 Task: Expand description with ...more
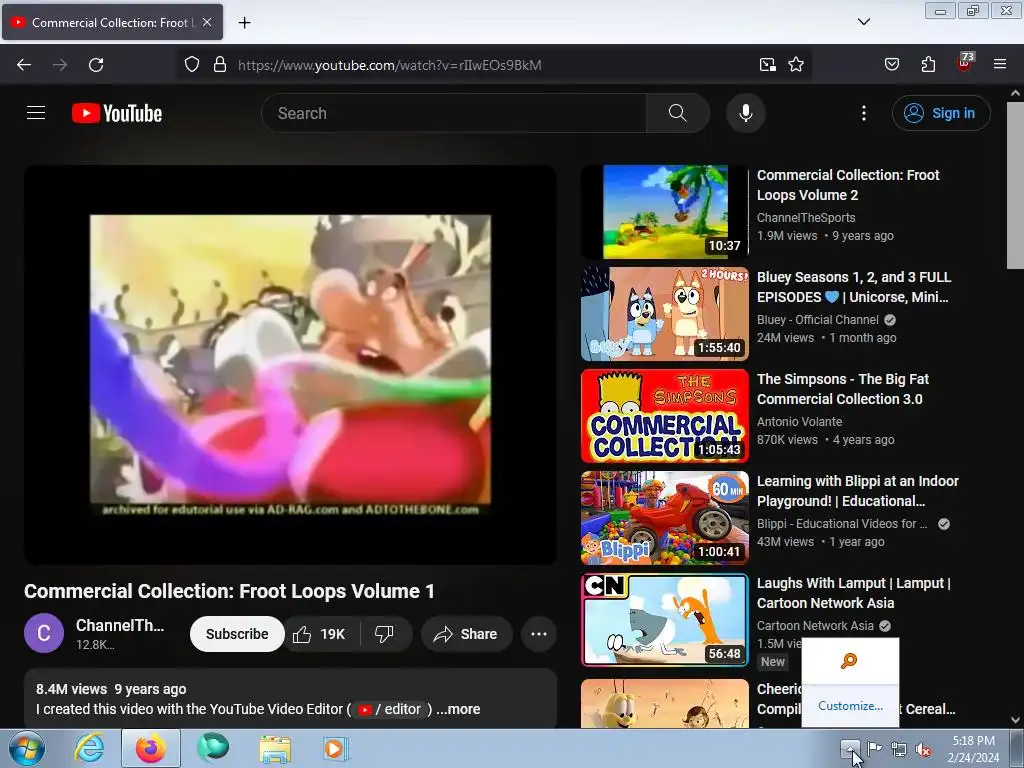pyautogui.click(x=458, y=709)
